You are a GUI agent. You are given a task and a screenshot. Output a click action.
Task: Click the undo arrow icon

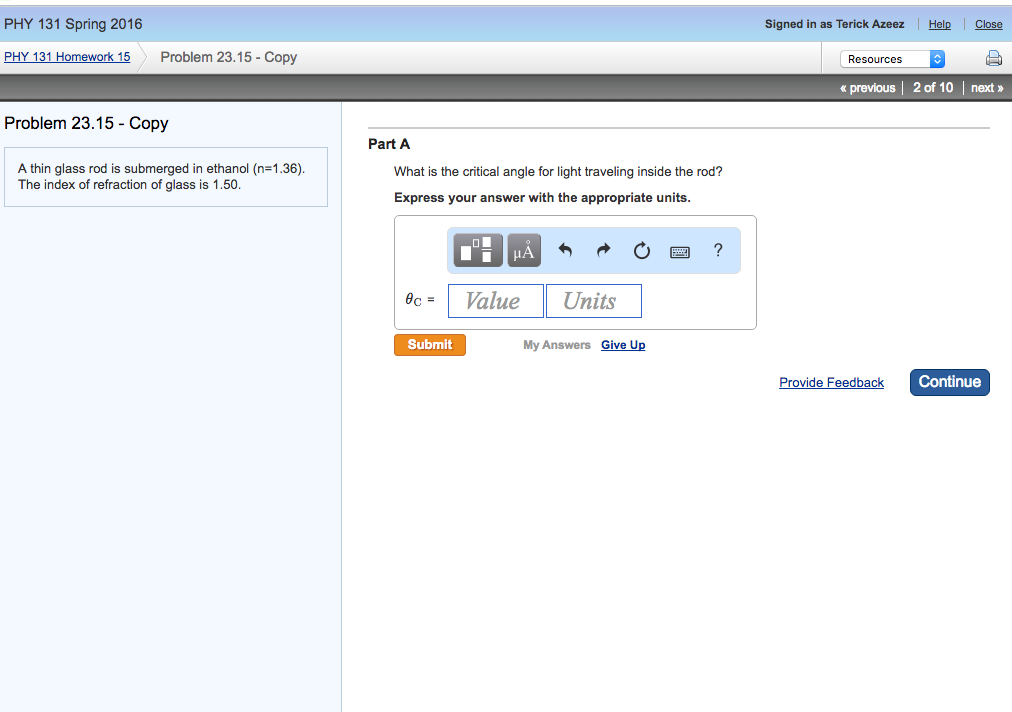tap(565, 251)
